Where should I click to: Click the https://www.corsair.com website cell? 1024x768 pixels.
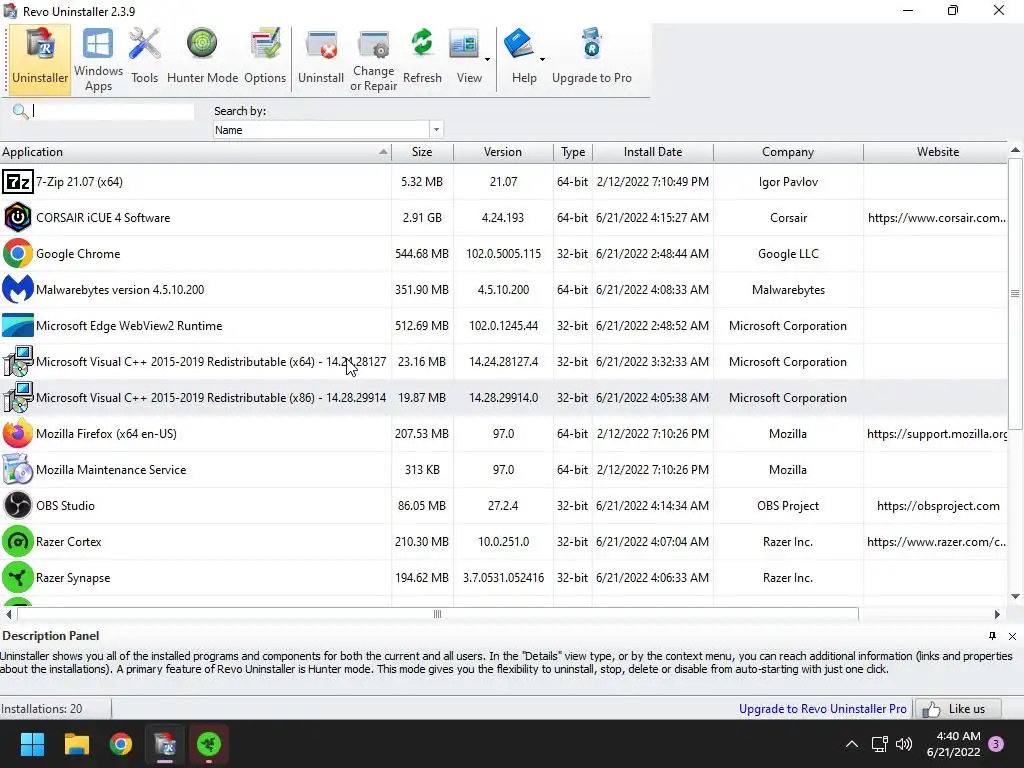936,217
